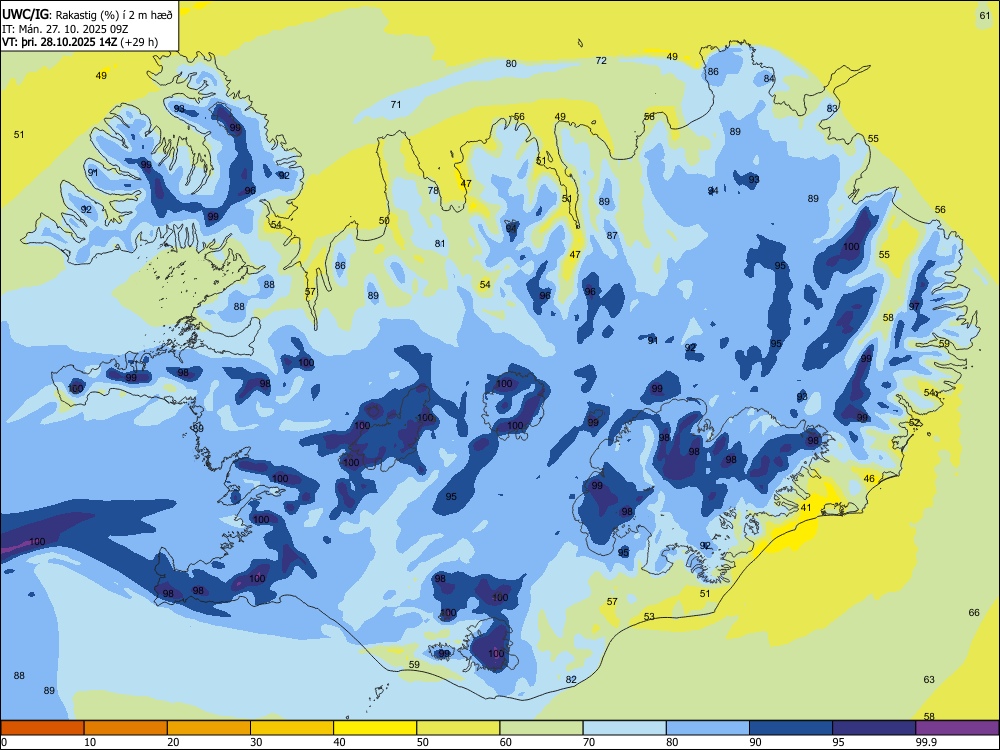Click the '71' humidity value on the map

click(396, 105)
